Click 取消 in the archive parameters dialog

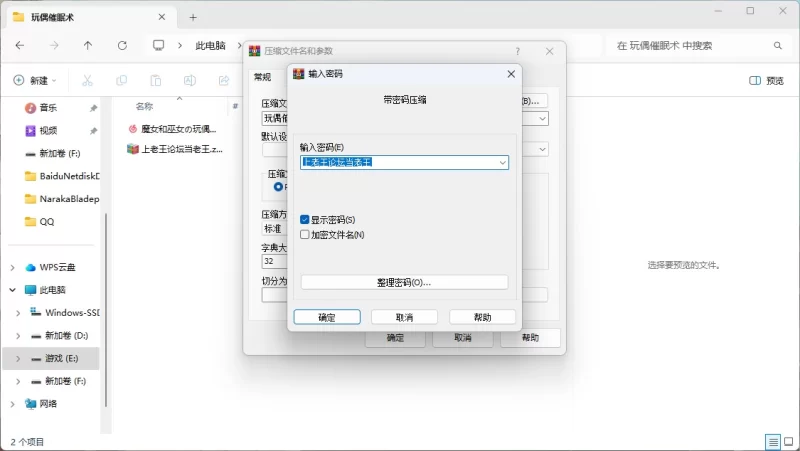pos(463,338)
